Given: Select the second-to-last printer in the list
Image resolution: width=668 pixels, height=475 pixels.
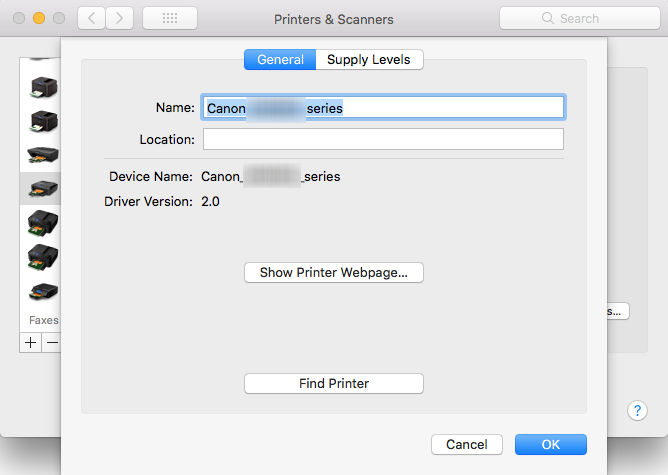Looking at the screenshot, I should tap(43, 257).
